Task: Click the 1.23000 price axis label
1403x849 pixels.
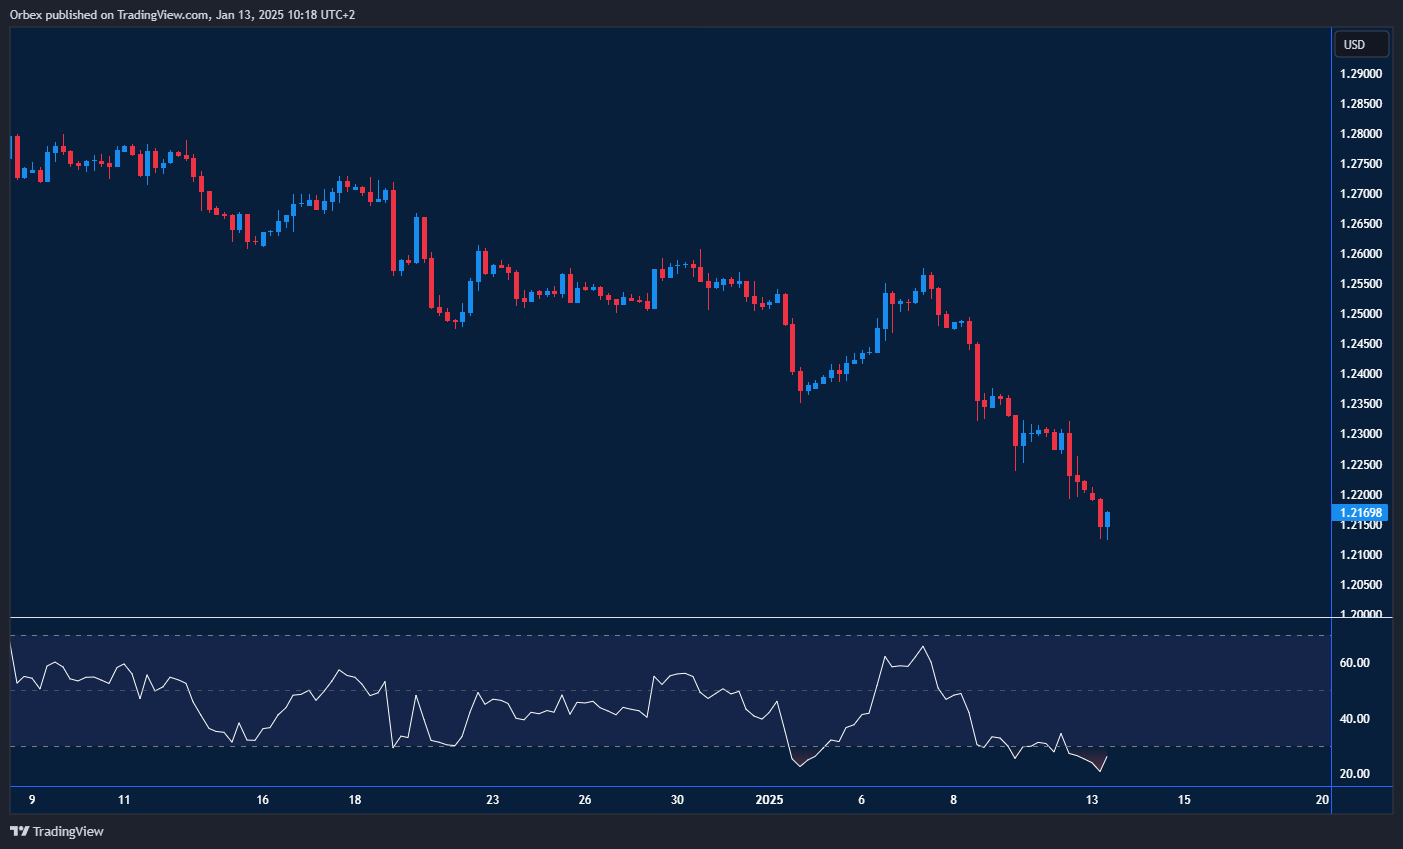Action: click(x=1361, y=434)
